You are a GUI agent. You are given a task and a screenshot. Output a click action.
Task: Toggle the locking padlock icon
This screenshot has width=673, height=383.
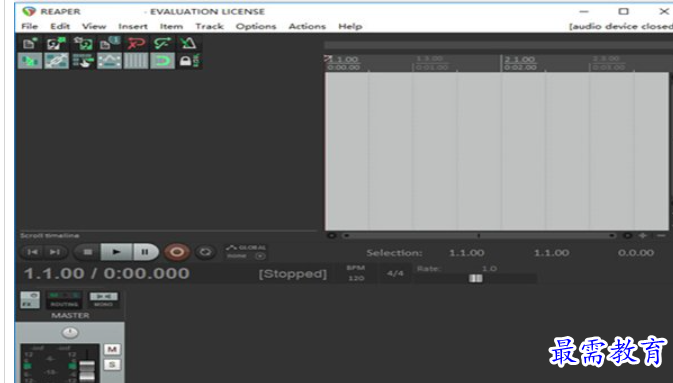pos(189,61)
